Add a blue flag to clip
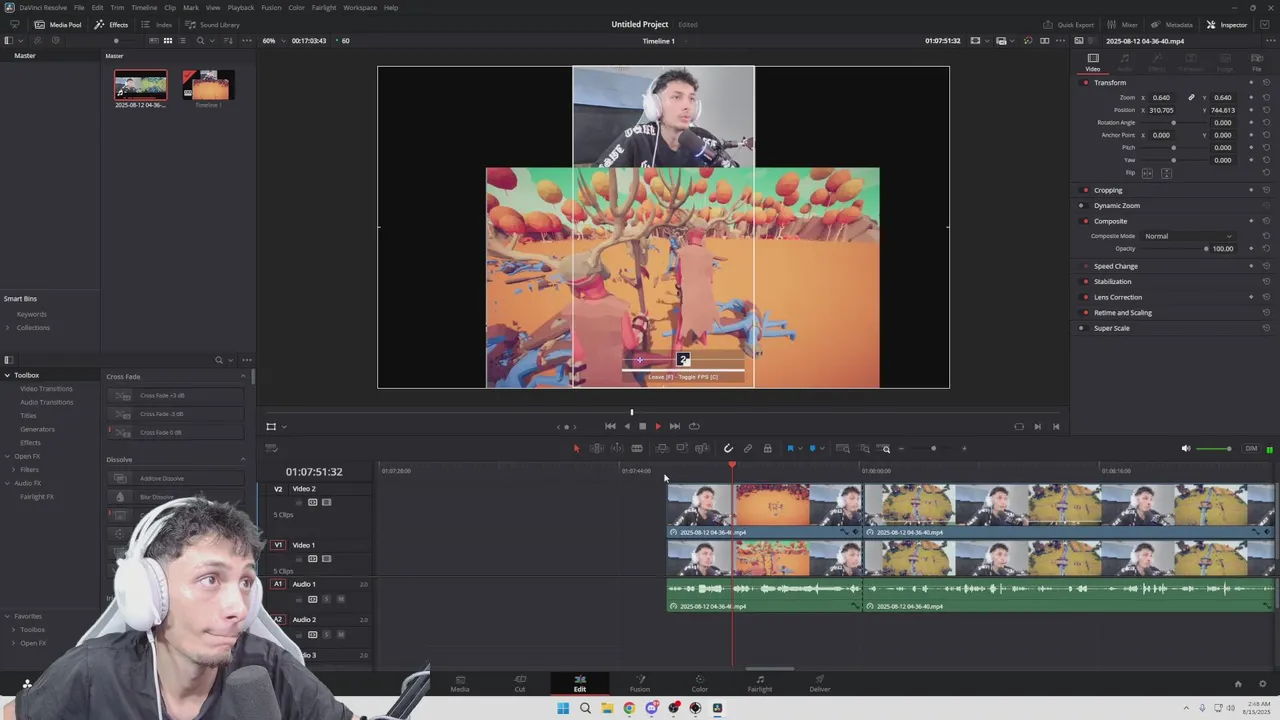The width and height of the screenshot is (1280, 720). 790,448
